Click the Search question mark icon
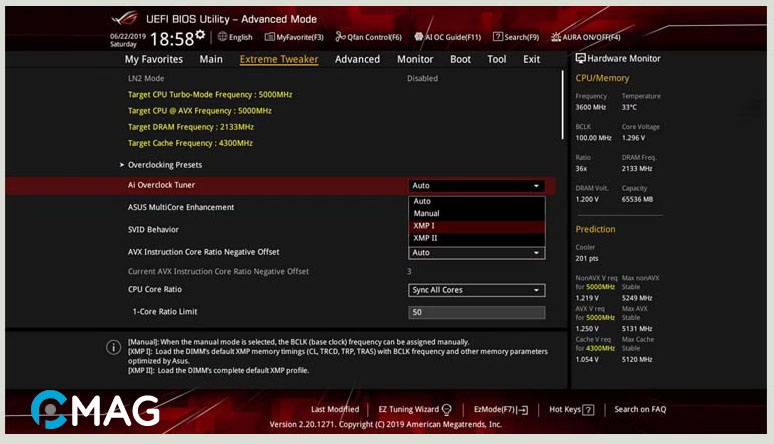Viewport: 774px width, 444px height. click(498, 37)
